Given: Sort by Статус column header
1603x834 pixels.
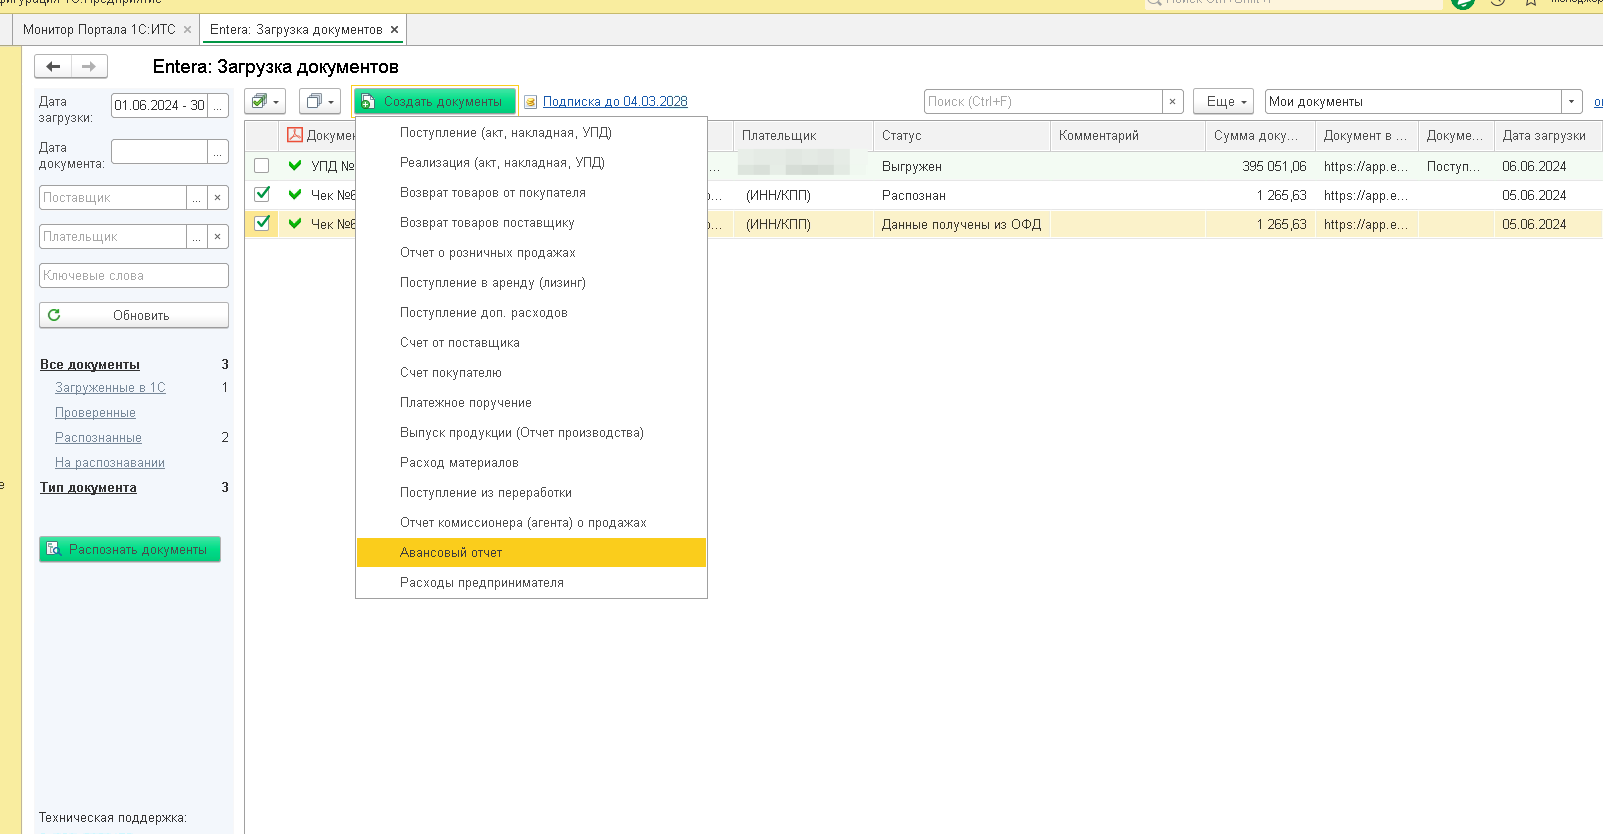Looking at the screenshot, I should click(x=962, y=135).
